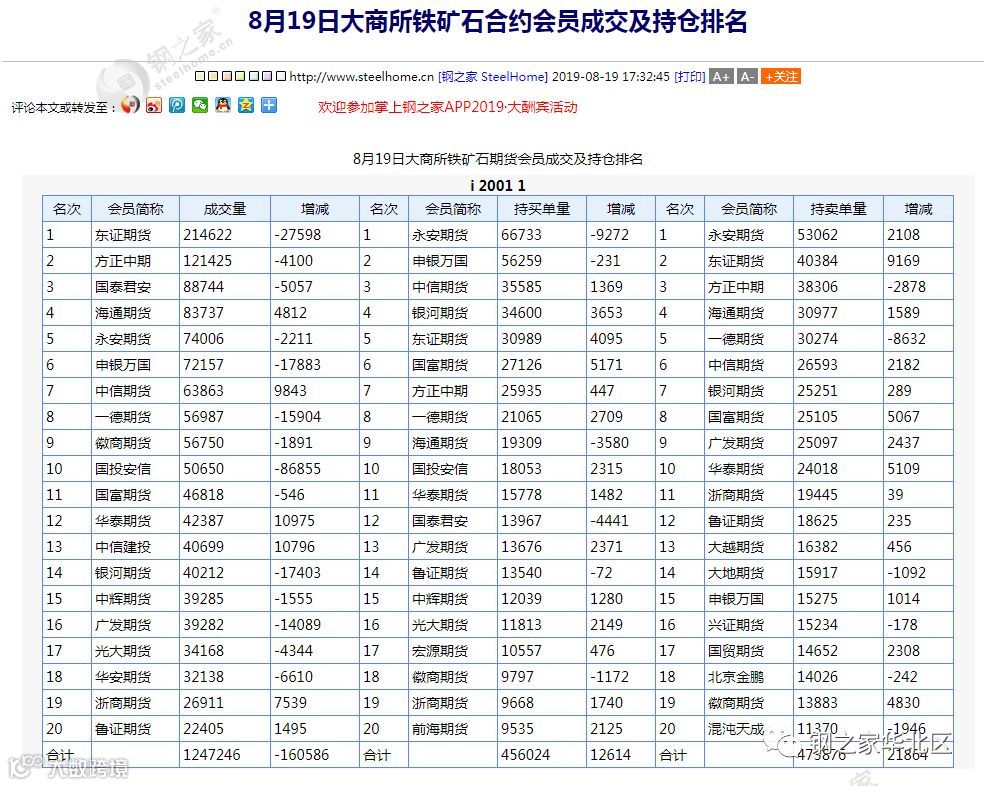Click volume value 40212
Viewport: 984px width, 786px height.
pyautogui.click(x=203, y=573)
